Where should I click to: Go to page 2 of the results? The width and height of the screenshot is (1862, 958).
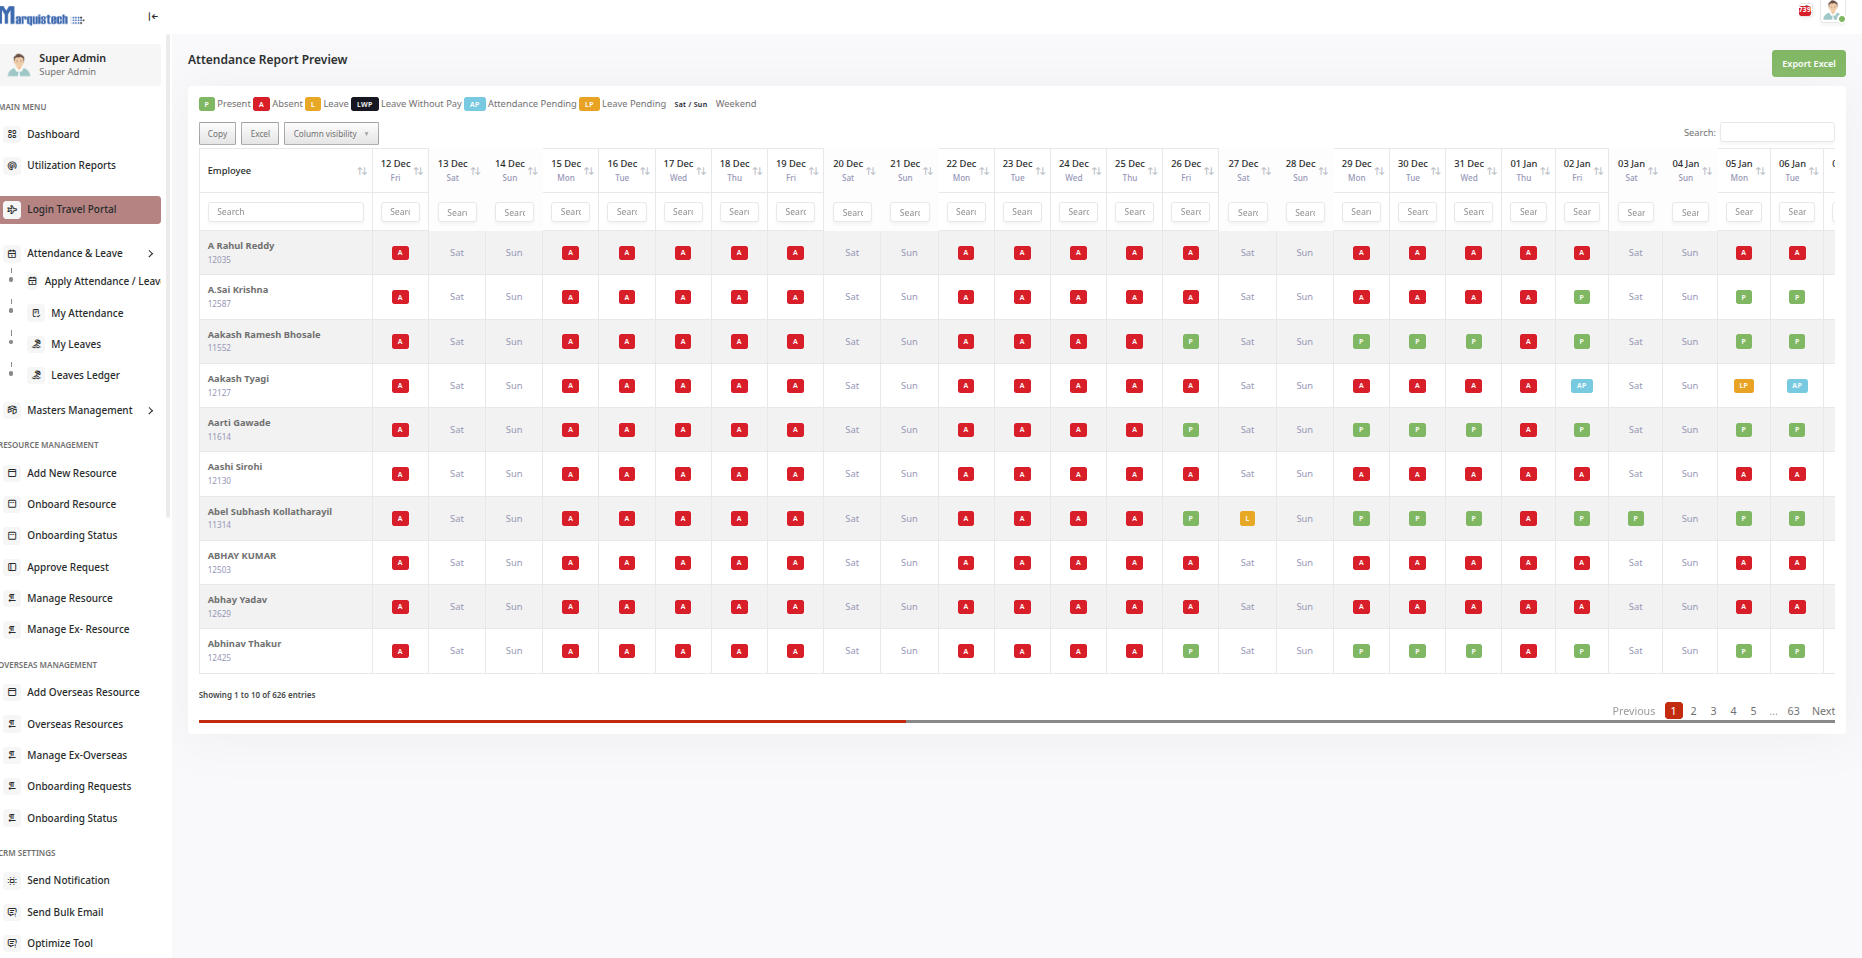1693,712
